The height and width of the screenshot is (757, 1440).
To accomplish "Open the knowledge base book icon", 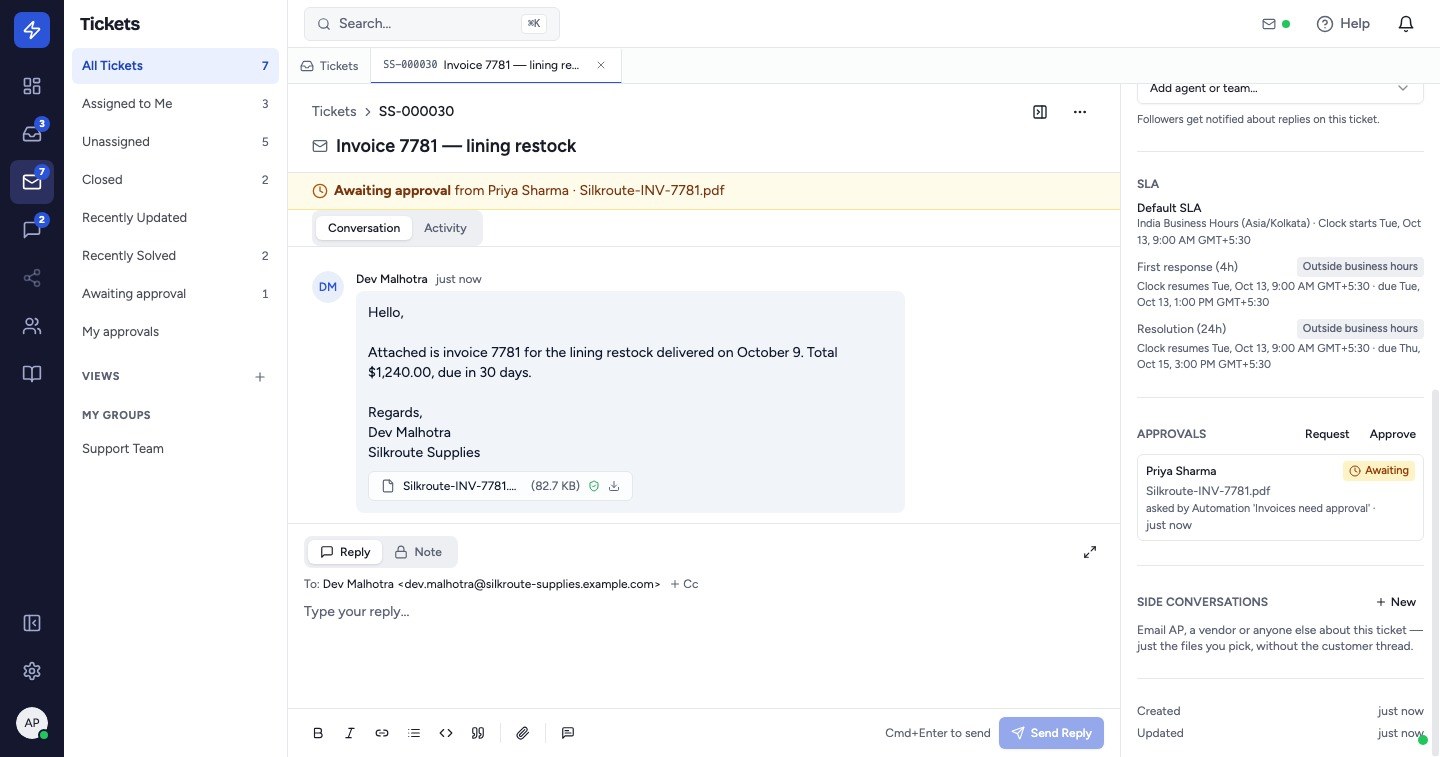I will [32, 374].
